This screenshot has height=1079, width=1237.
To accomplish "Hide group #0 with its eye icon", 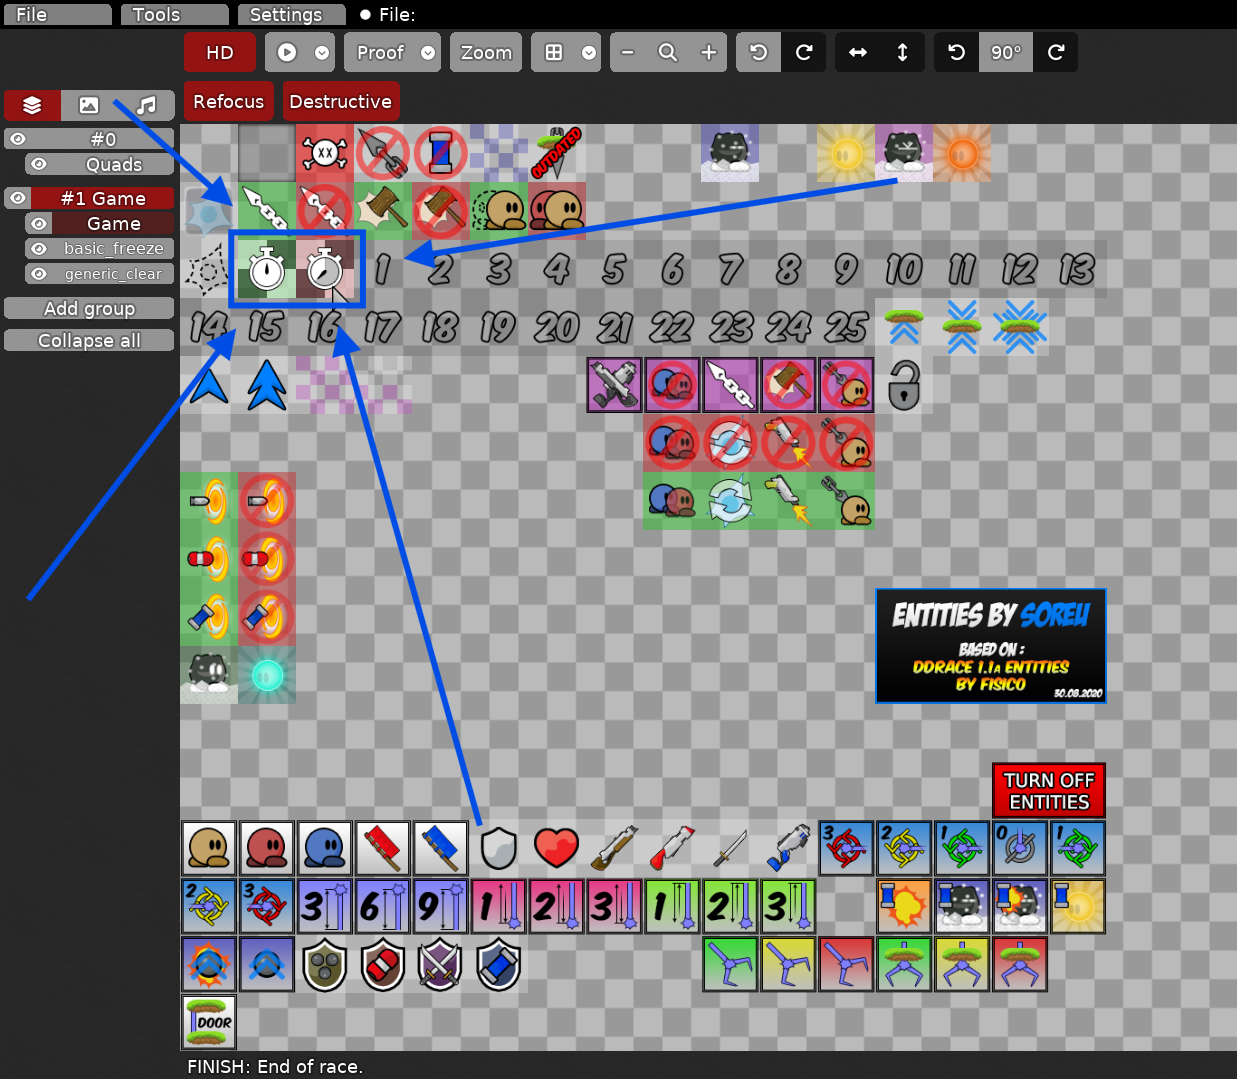I will pos(18,139).
